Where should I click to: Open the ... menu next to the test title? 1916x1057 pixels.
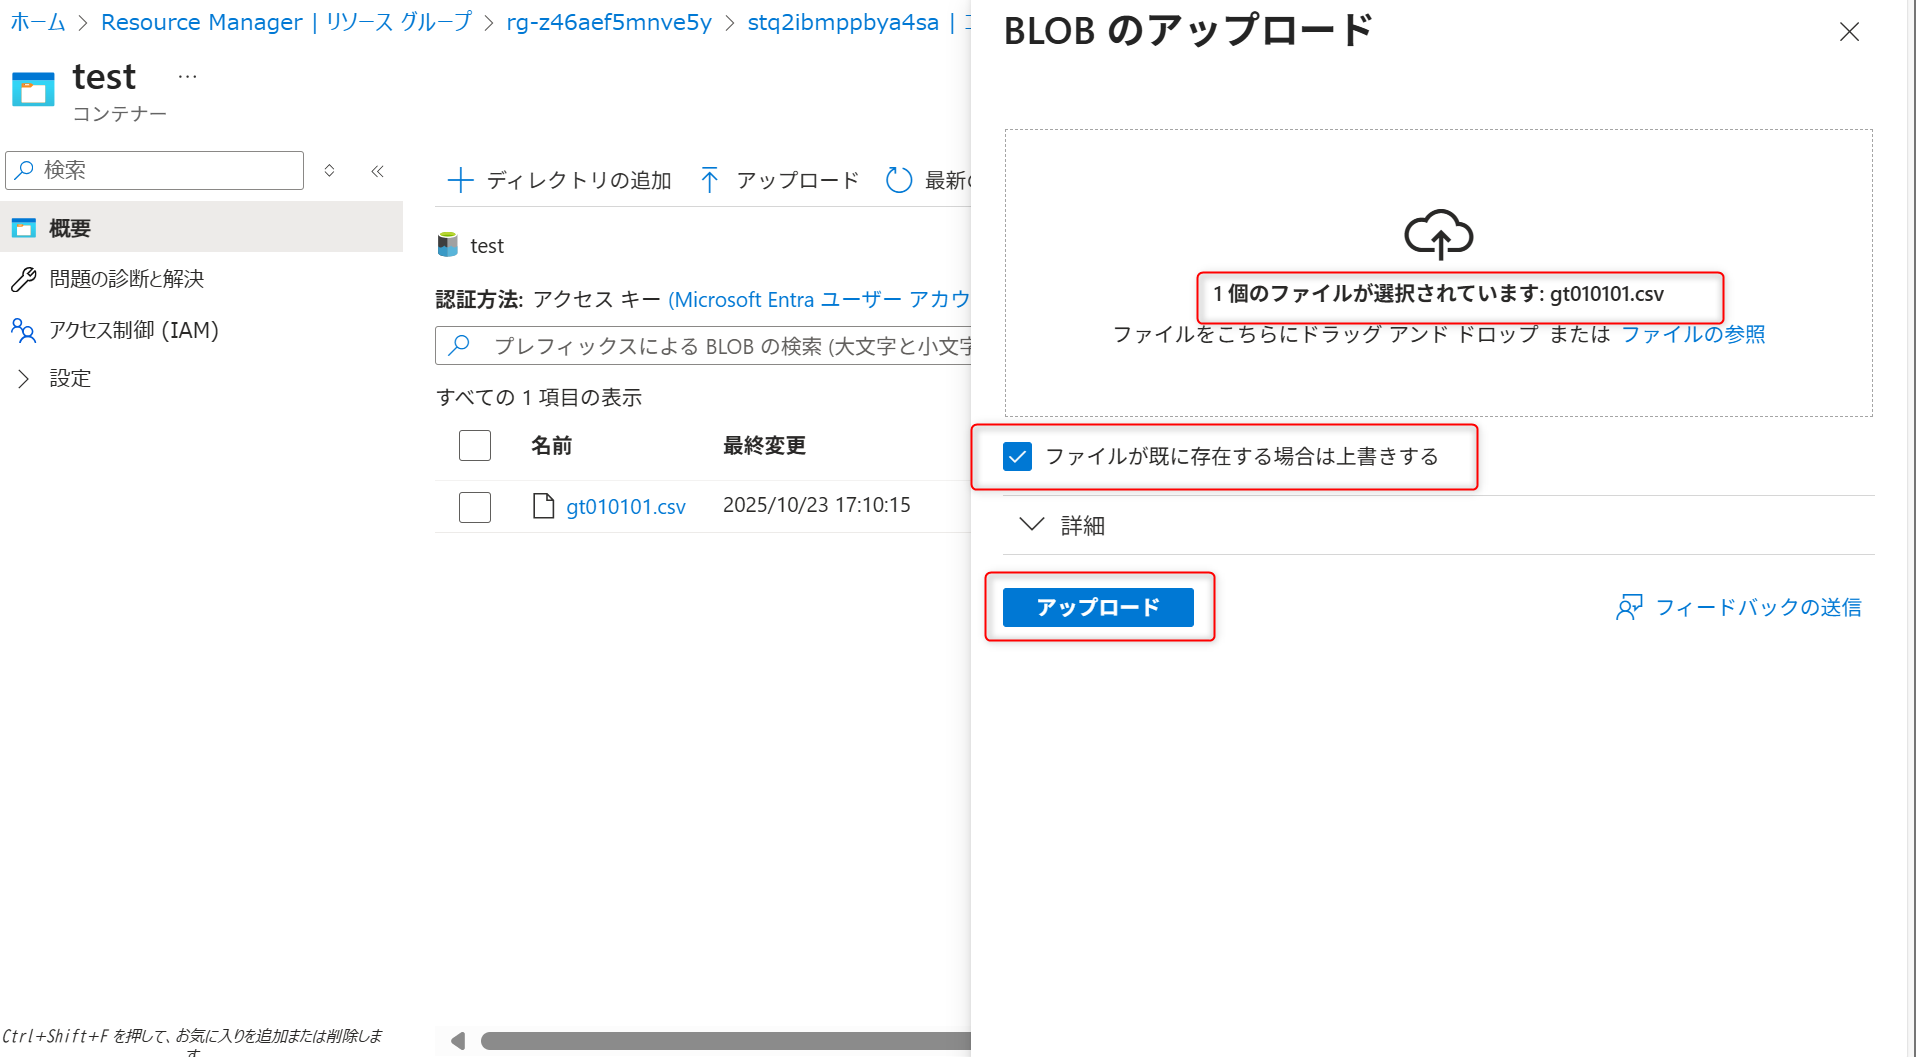[186, 76]
